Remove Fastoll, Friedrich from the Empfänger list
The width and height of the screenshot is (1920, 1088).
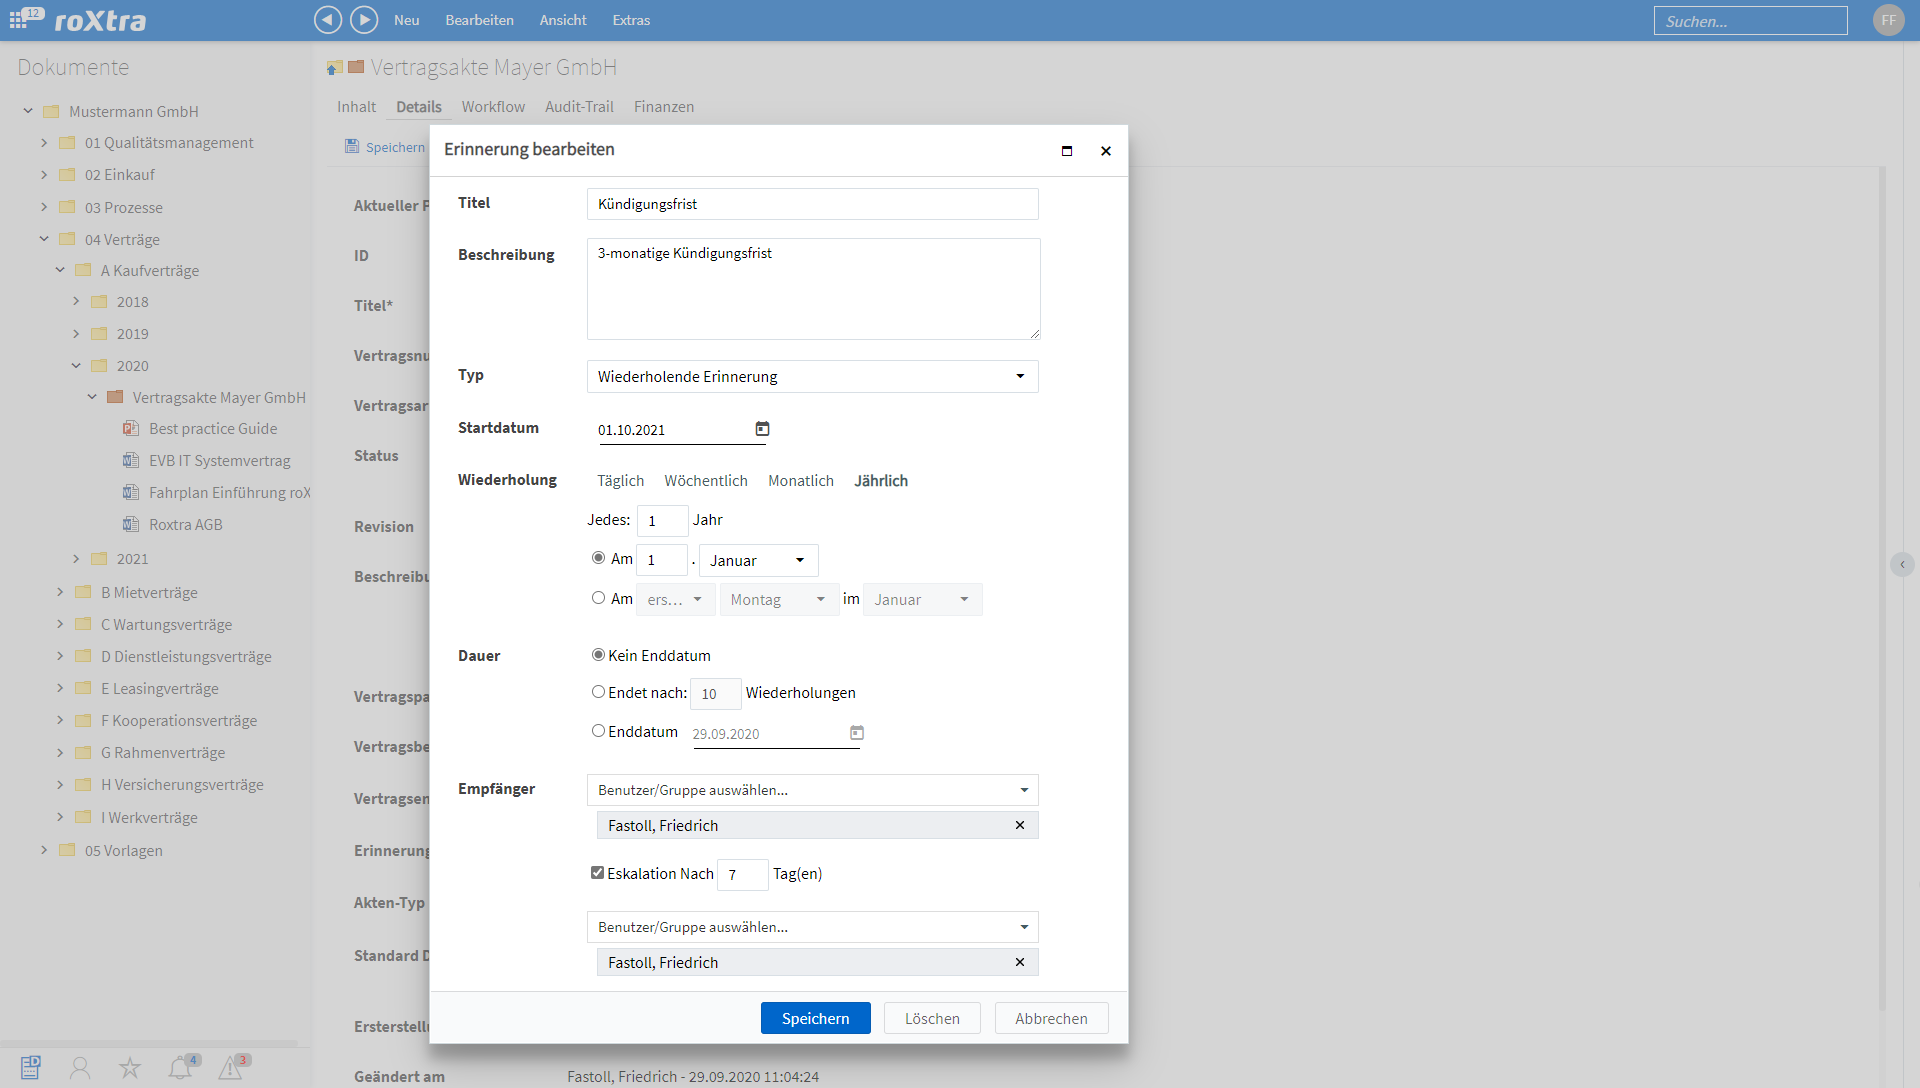tap(1019, 825)
